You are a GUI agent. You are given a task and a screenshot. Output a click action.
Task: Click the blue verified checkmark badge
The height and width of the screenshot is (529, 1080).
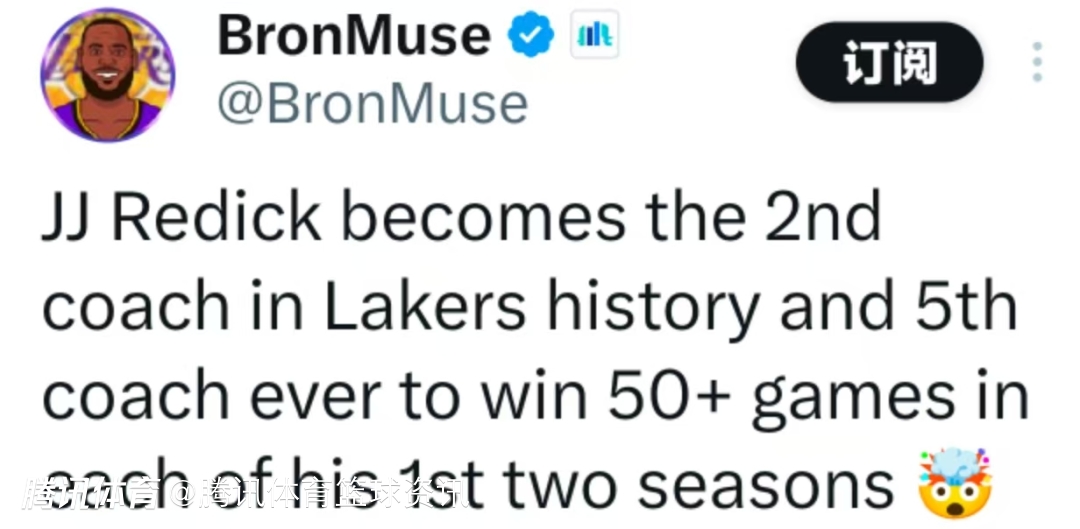[x=531, y=38]
